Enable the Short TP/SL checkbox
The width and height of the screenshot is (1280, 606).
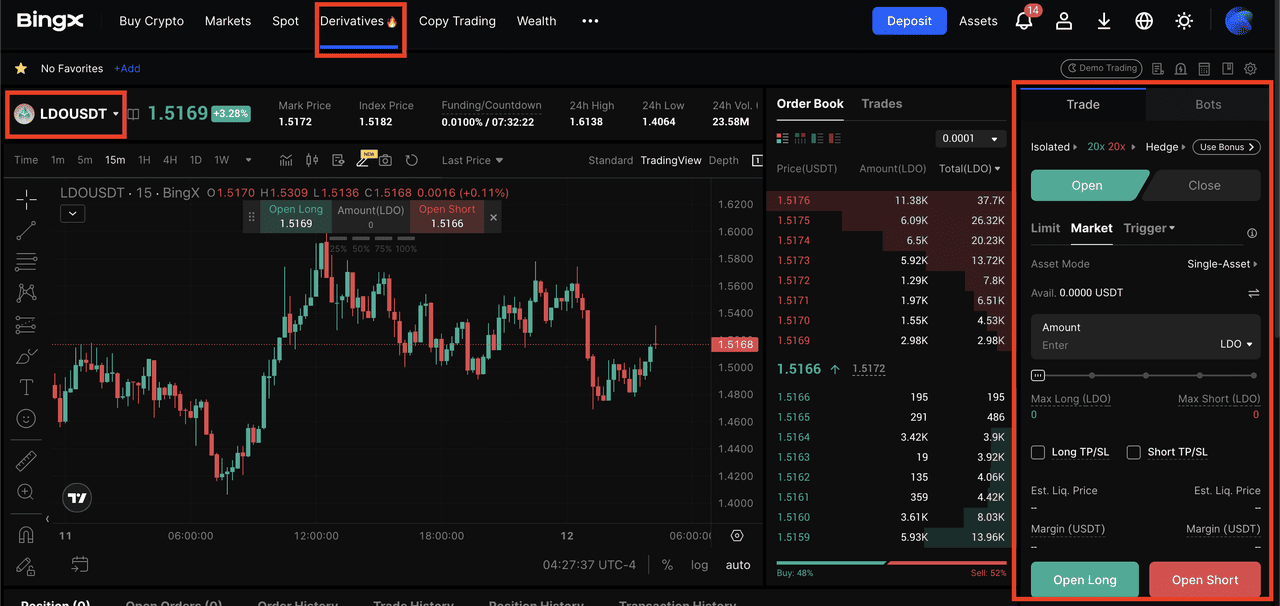(x=1134, y=452)
